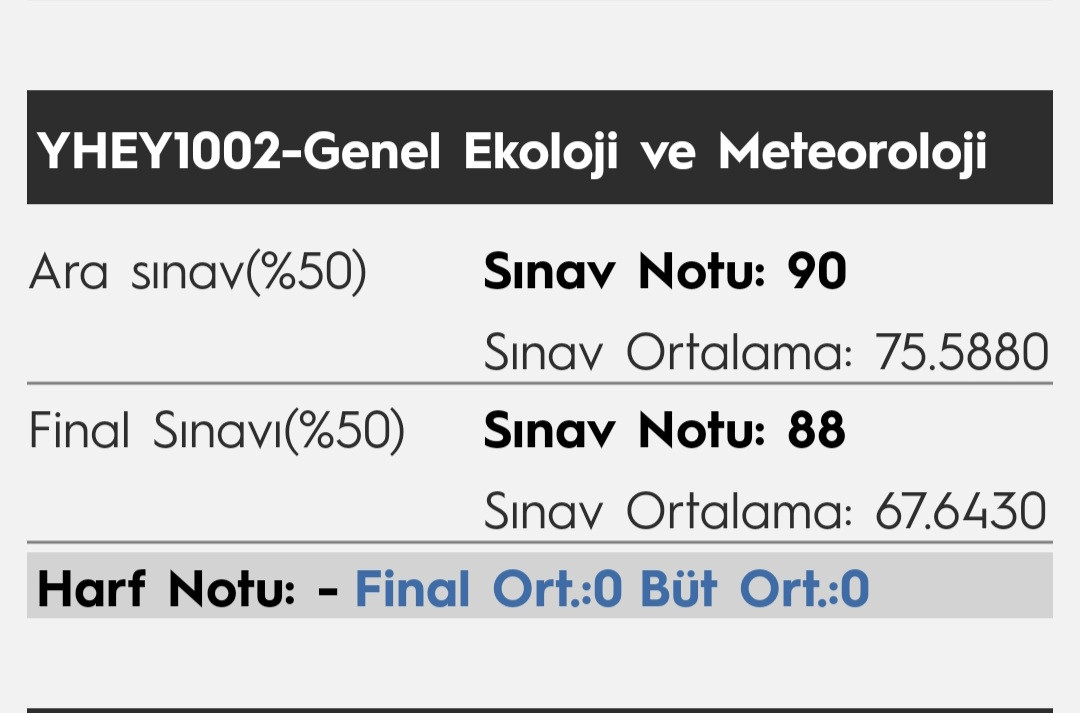The image size is (1080, 713).
Task: Tap the average value 67.6430
Action: (x=961, y=511)
